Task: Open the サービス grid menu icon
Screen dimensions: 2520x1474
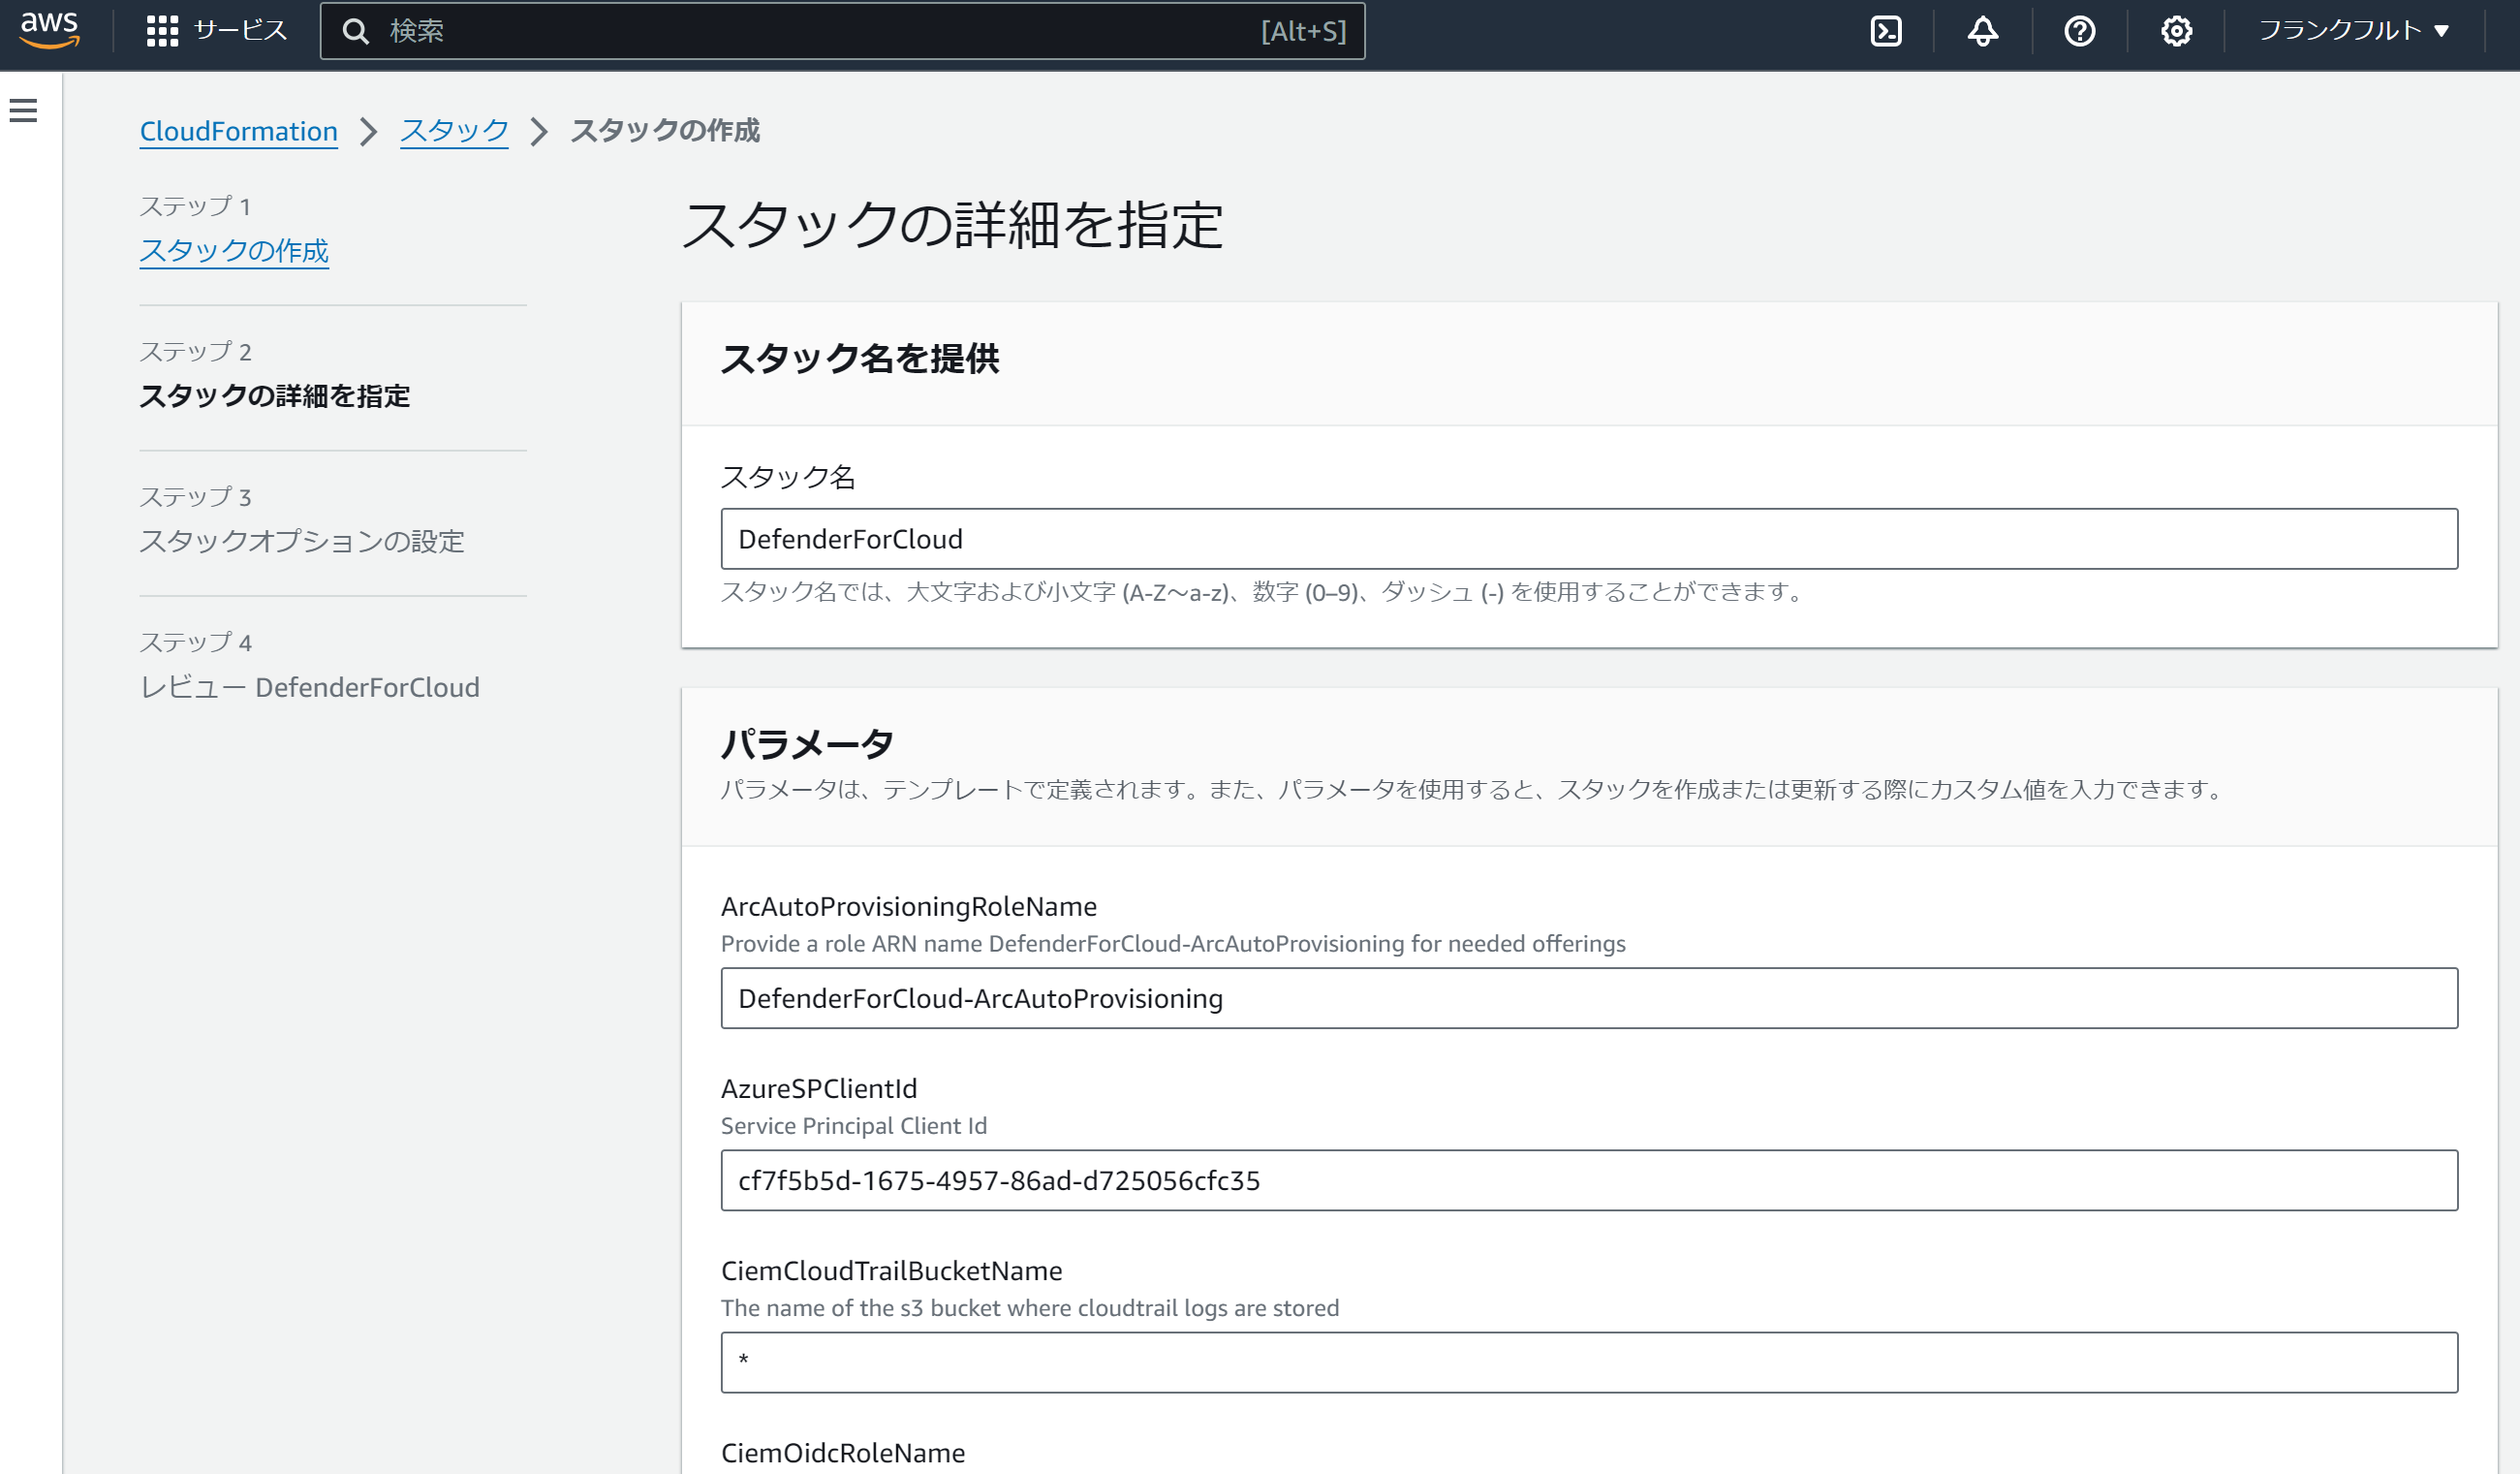Action: (x=162, y=31)
